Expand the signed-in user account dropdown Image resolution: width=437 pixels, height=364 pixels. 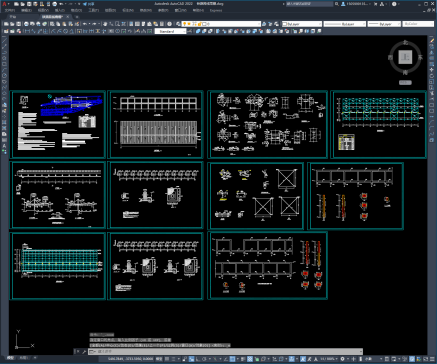click(x=356, y=4)
